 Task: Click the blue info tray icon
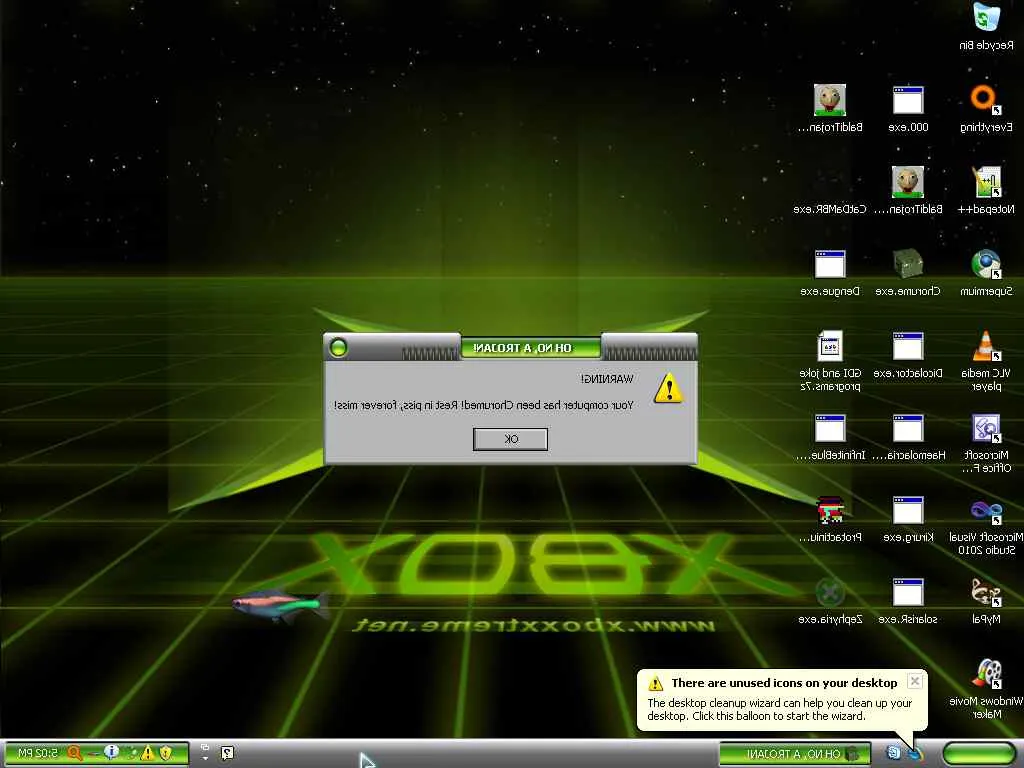pos(112,752)
